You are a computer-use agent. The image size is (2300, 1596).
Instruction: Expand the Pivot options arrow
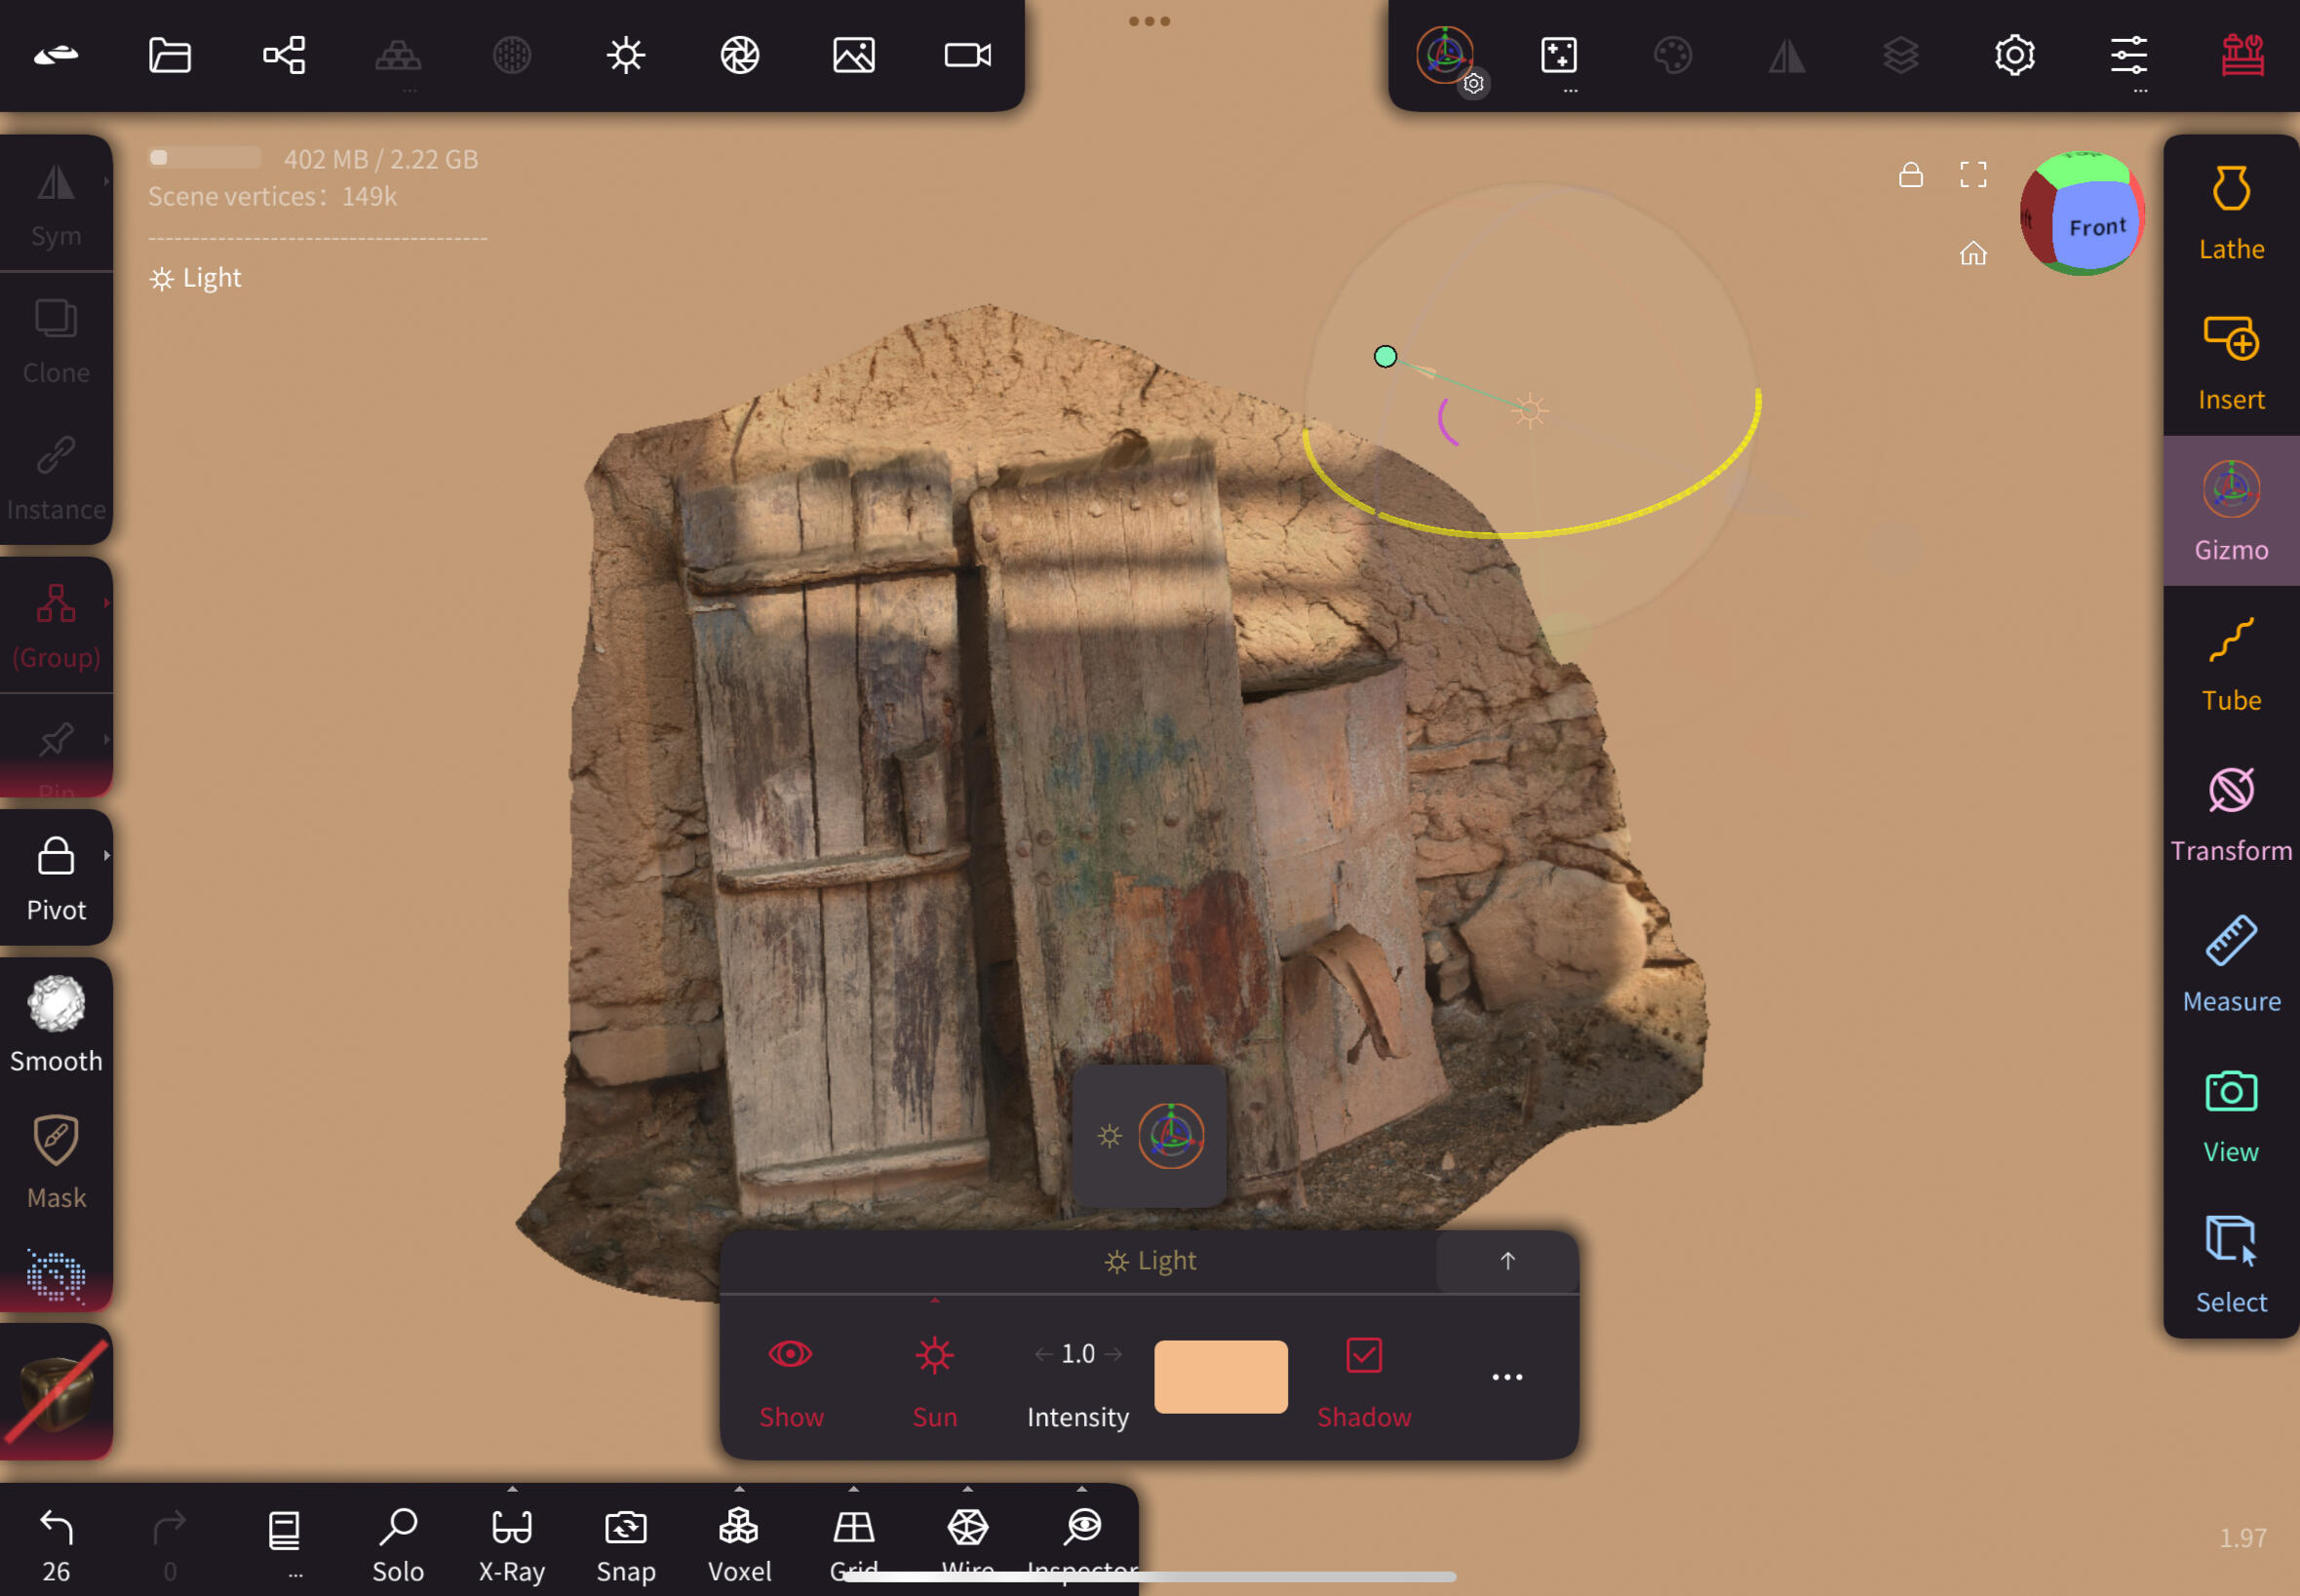[106, 855]
